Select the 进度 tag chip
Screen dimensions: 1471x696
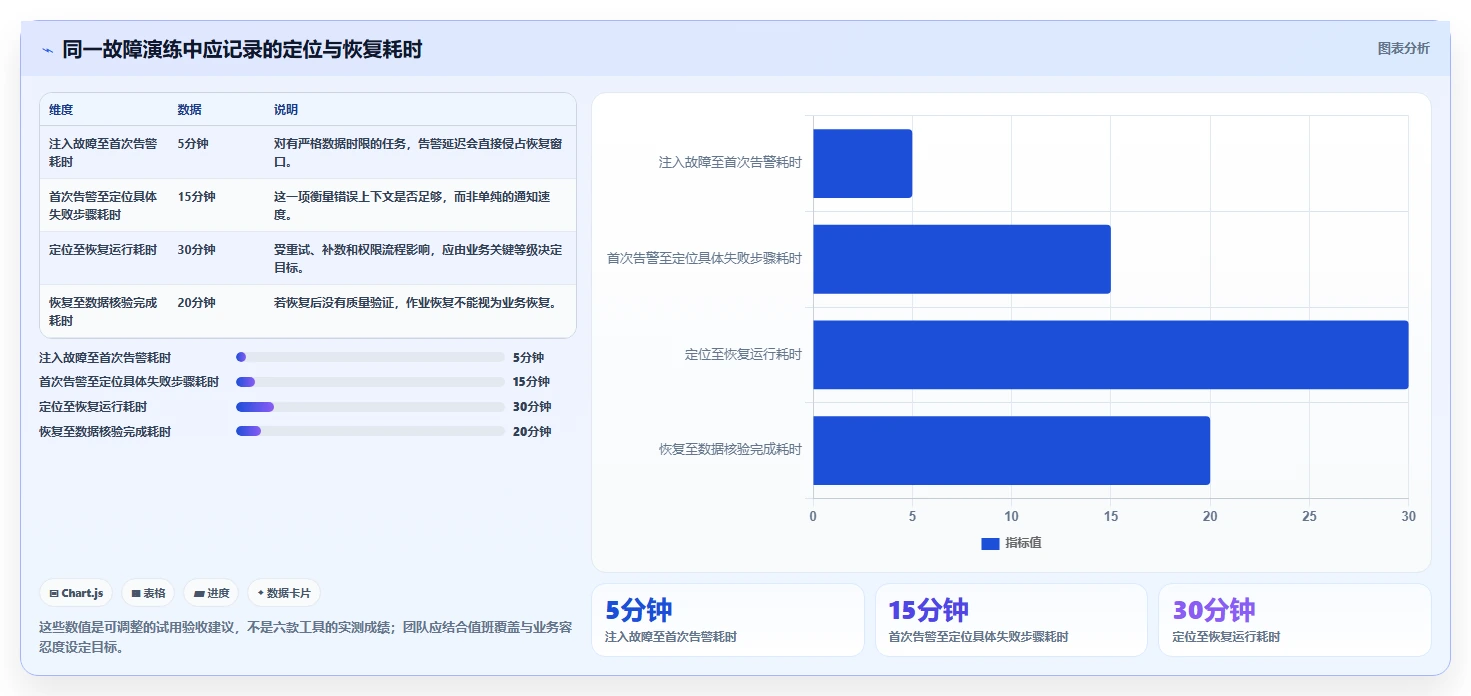211,593
